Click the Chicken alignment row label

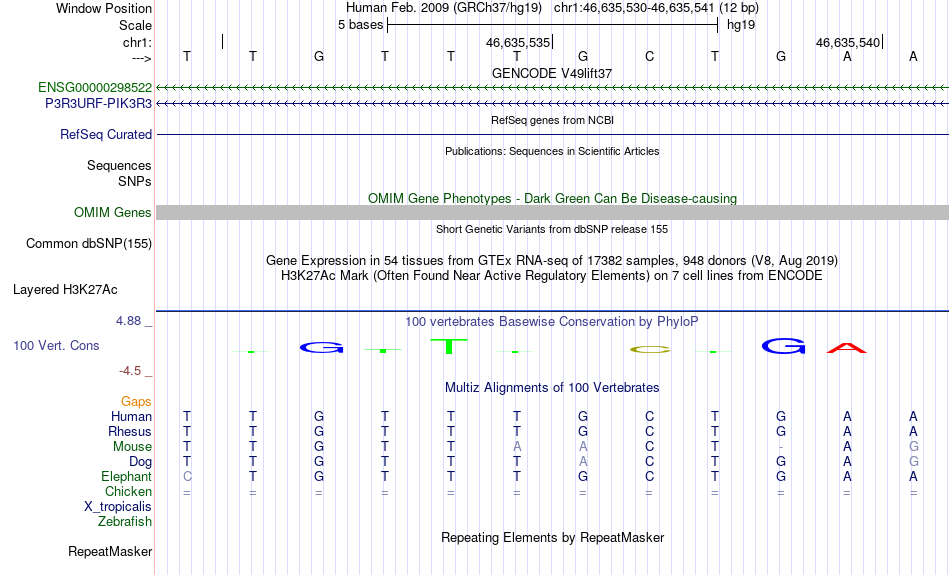[x=128, y=491]
